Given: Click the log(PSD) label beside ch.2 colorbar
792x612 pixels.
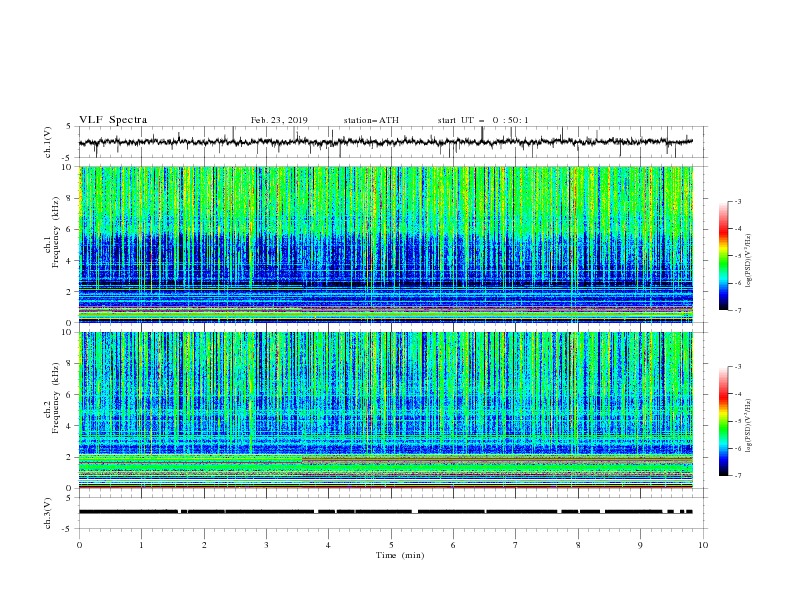Looking at the screenshot, I should pyautogui.click(x=748, y=426).
